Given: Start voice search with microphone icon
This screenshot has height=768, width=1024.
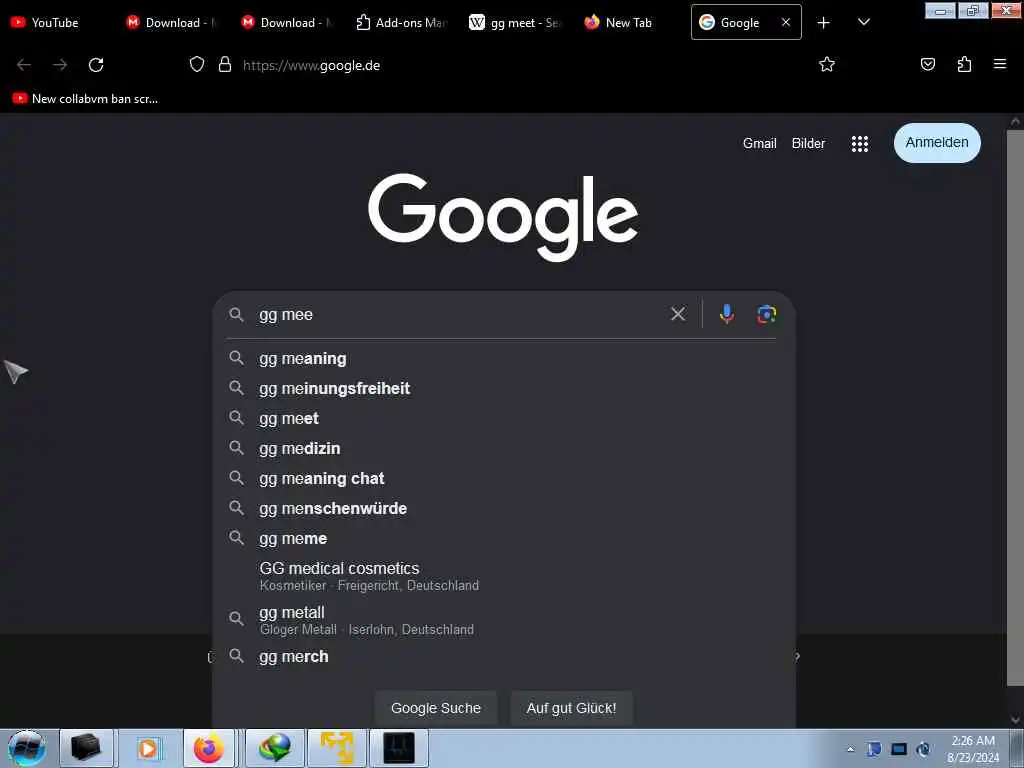Looking at the screenshot, I should point(726,314).
